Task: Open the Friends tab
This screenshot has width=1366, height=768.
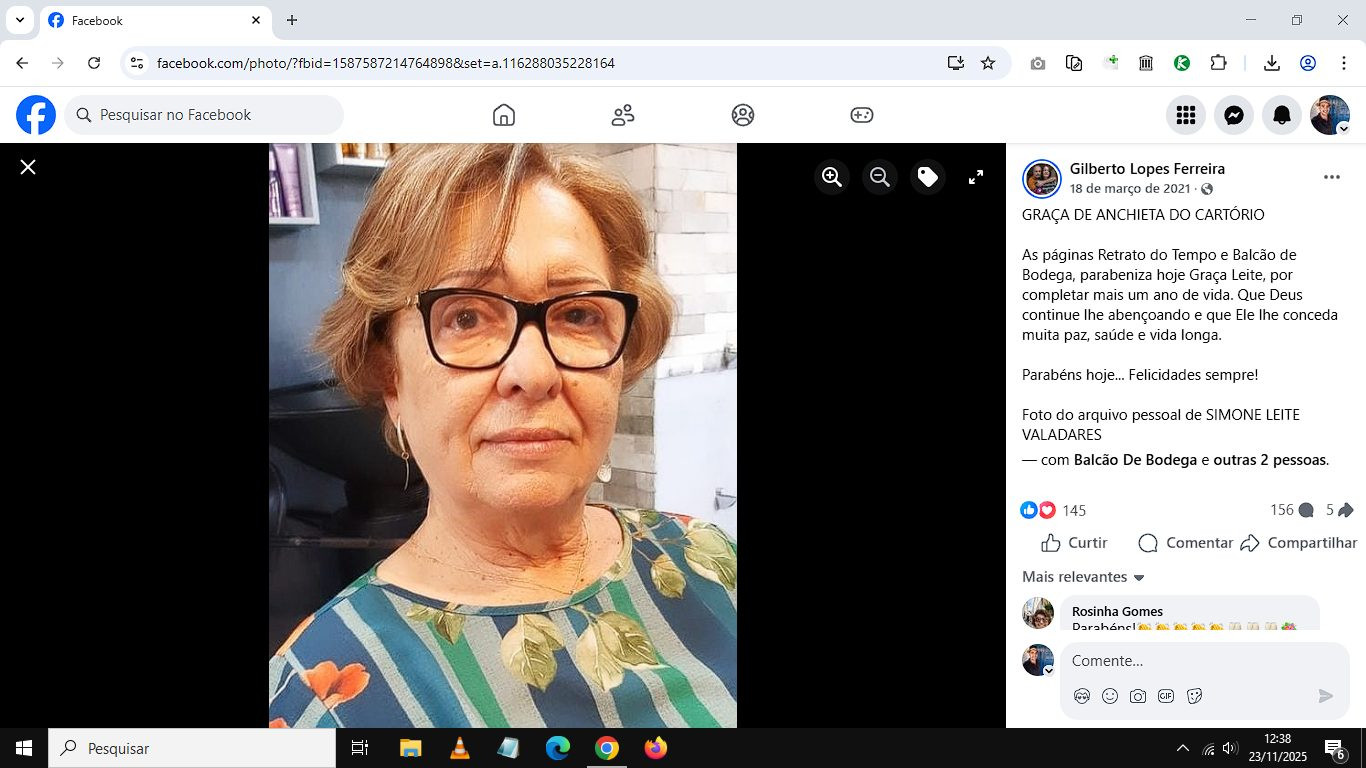Action: 623,115
